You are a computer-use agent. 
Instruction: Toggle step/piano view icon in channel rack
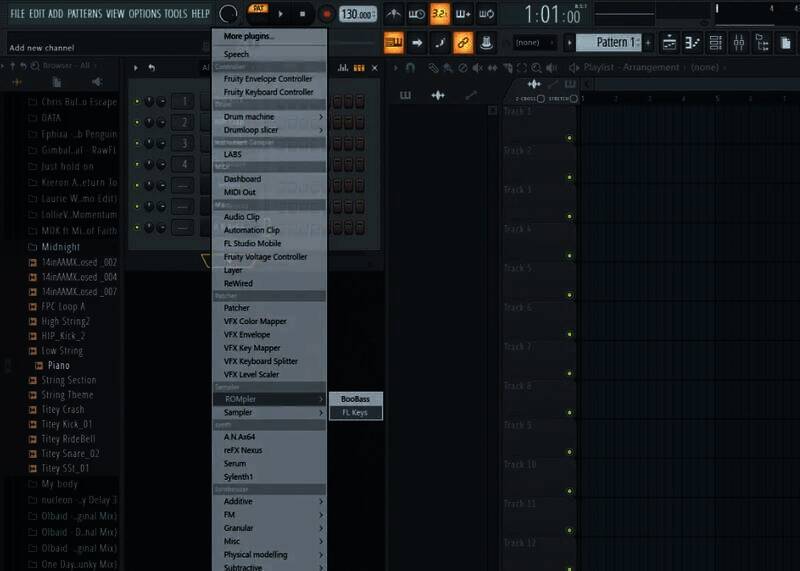click(359, 68)
